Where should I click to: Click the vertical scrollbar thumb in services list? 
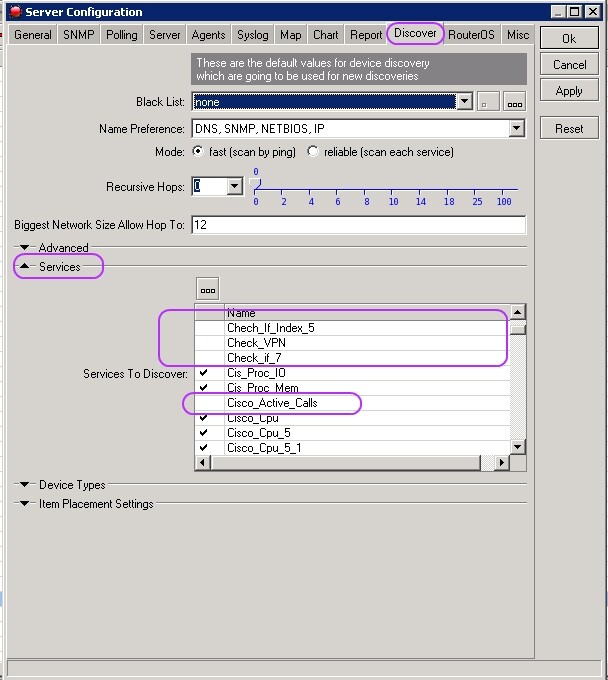[x=518, y=330]
